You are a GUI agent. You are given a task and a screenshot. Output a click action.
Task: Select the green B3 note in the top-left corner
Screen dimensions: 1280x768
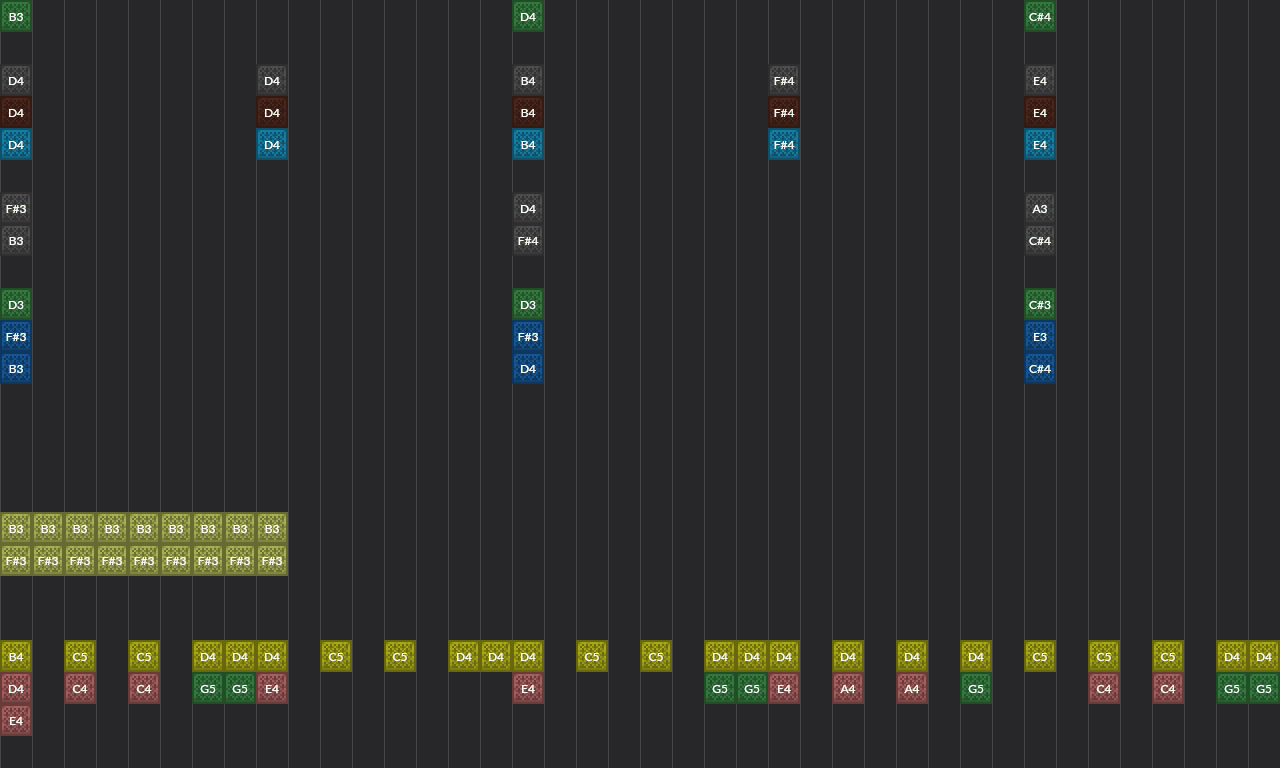pos(16,16)
